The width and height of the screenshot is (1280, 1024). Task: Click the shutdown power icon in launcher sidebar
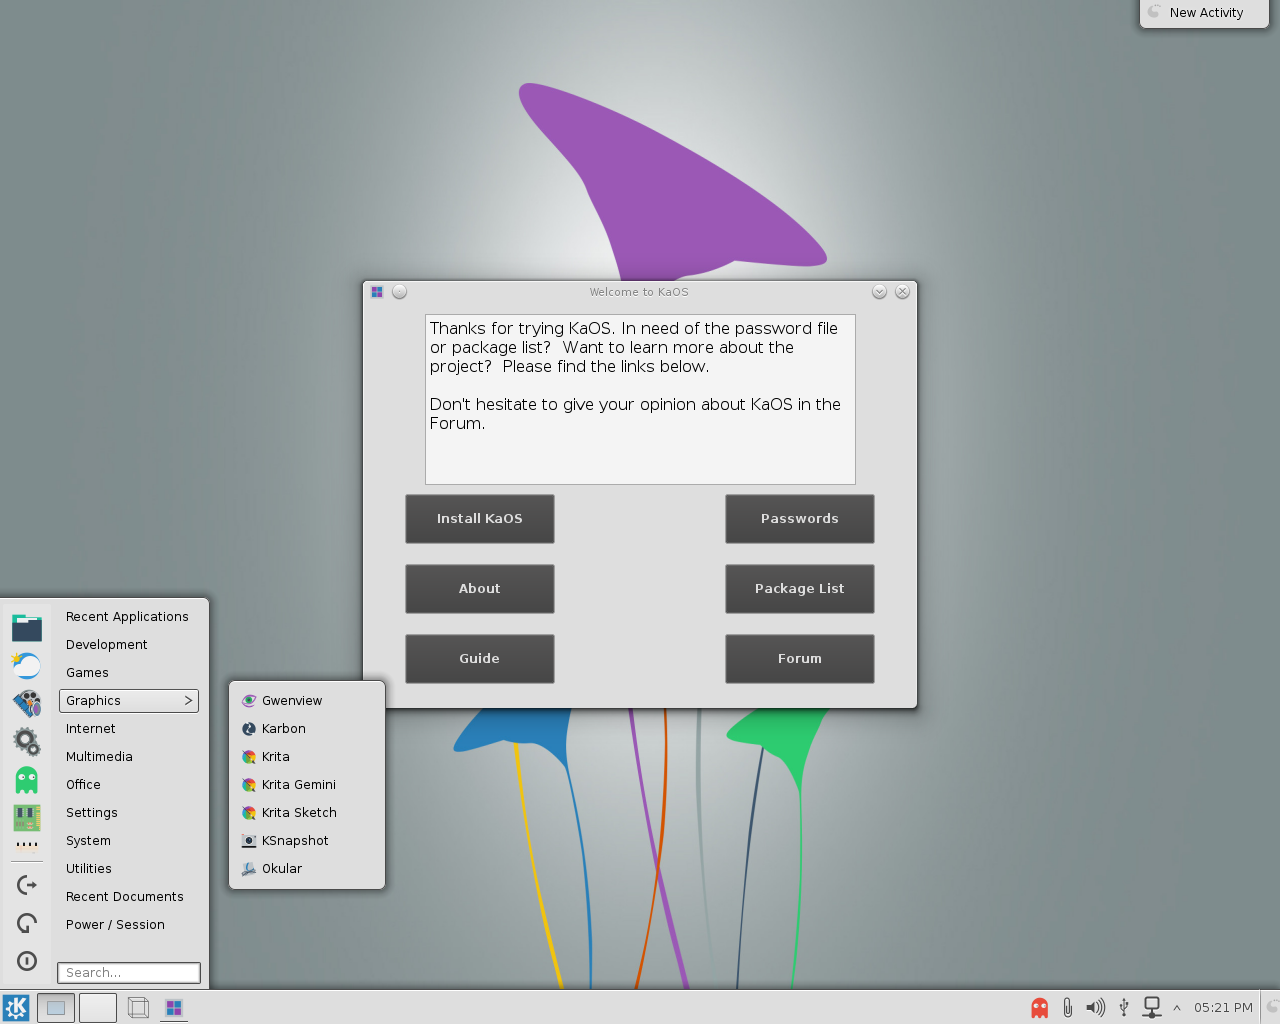tap(27, 961)
